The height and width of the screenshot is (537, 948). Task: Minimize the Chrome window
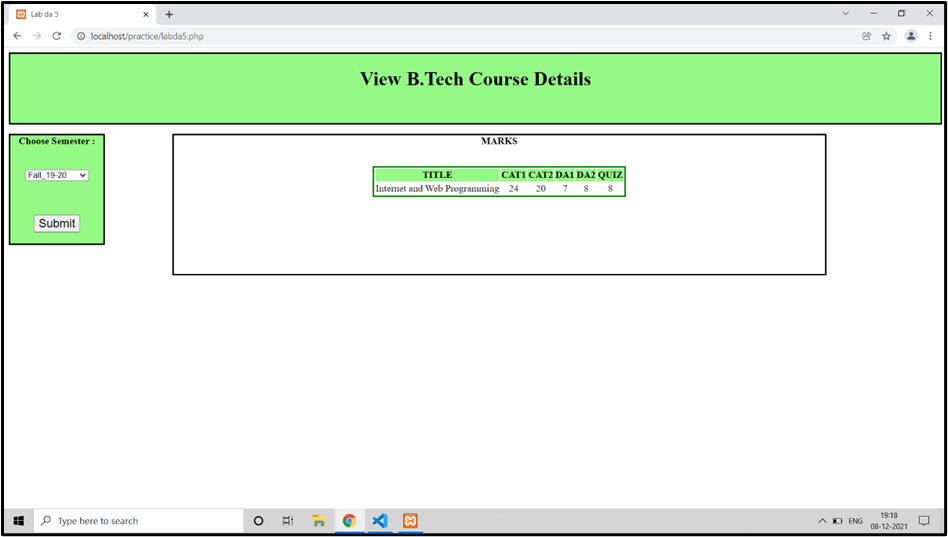click(874, 13)
